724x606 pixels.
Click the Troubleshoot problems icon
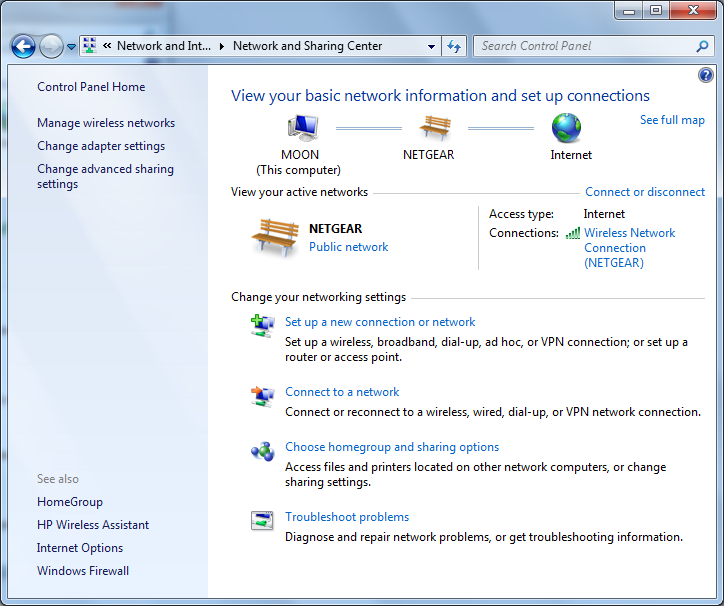(262, 521)
